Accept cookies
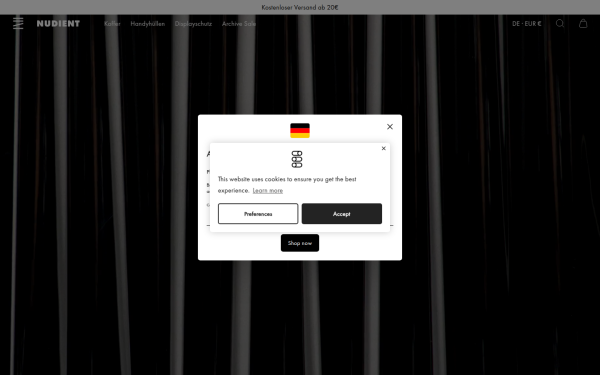The width and height of the screenshot is (600, 375). (342, 214)
